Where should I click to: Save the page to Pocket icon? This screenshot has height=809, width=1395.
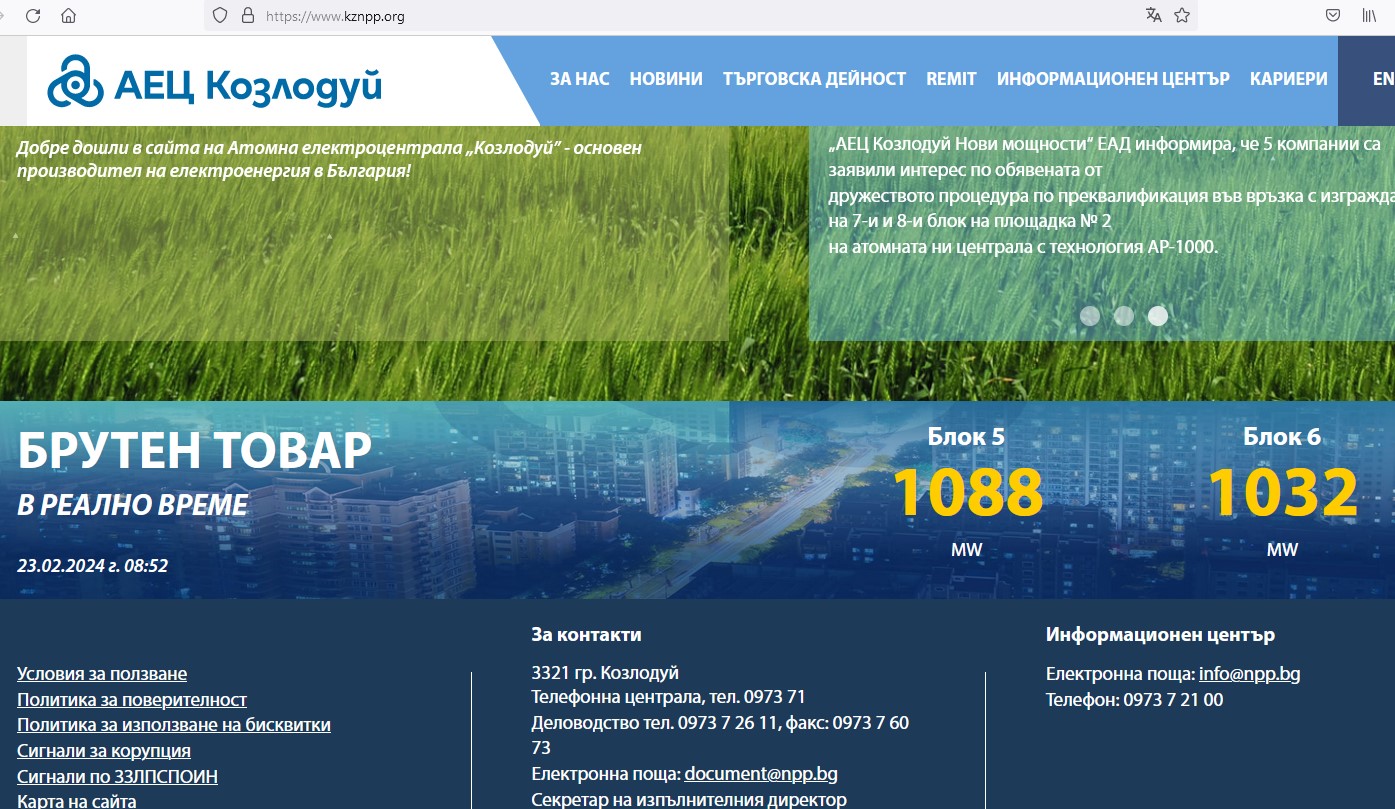pyautogui.click(x=1333, y=15)
